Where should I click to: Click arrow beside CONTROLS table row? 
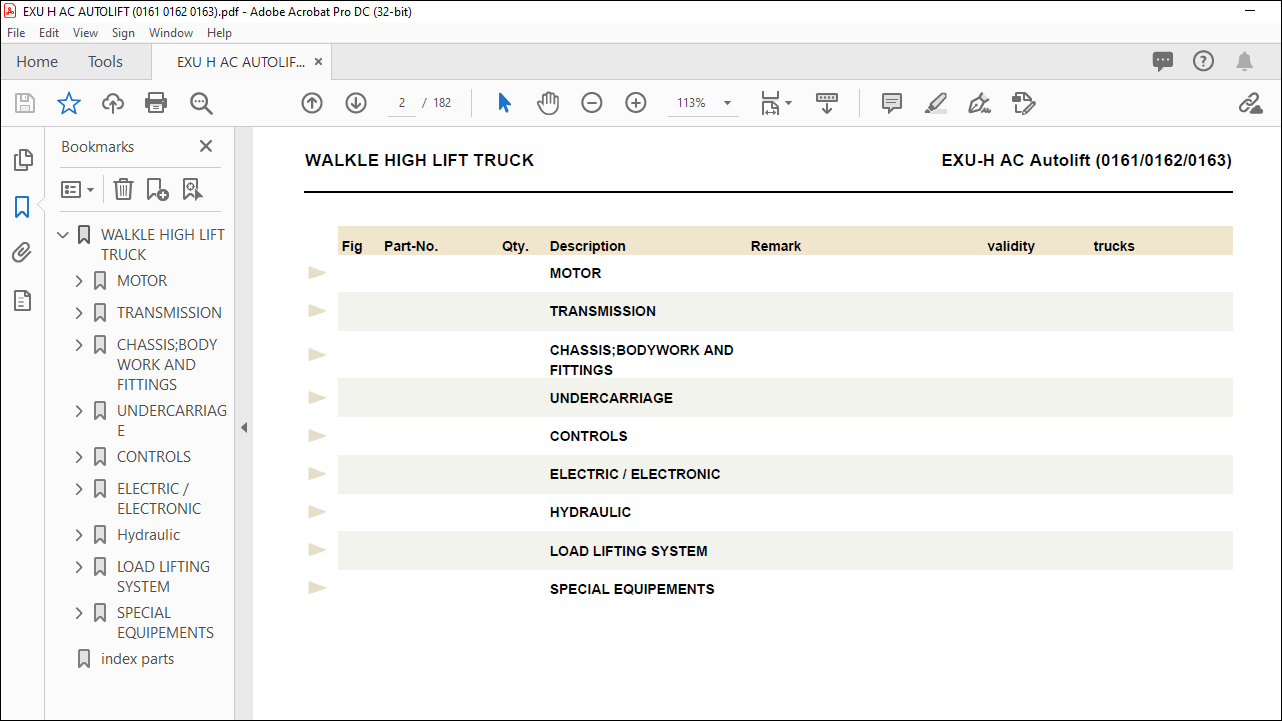point(317,436)
